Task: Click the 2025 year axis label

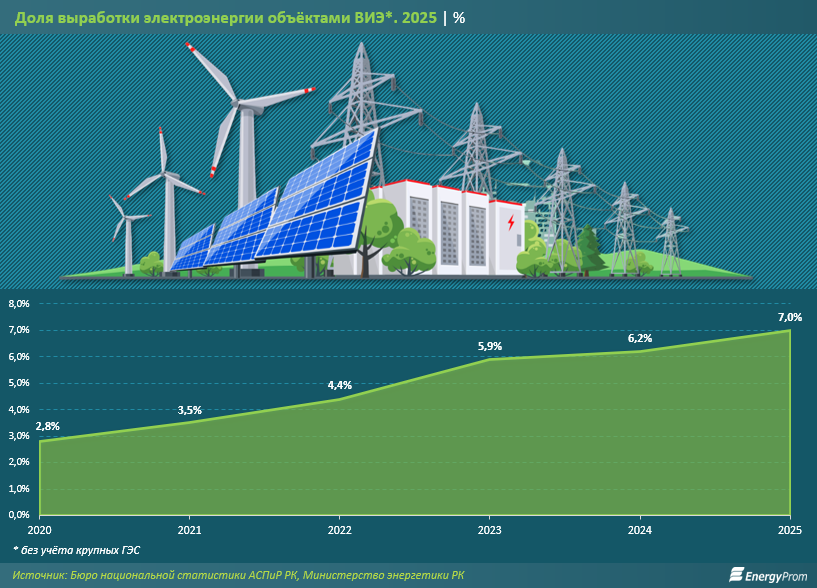Action: 789,530
